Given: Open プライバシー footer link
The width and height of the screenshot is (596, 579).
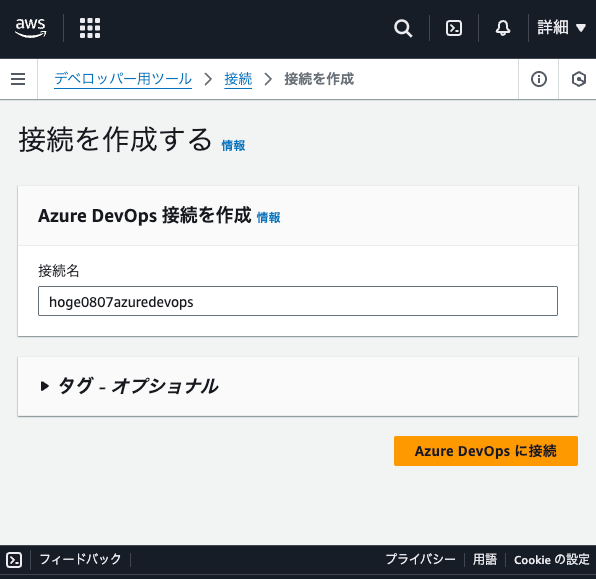Looking at the screenshot, I should tap(420, 559).
